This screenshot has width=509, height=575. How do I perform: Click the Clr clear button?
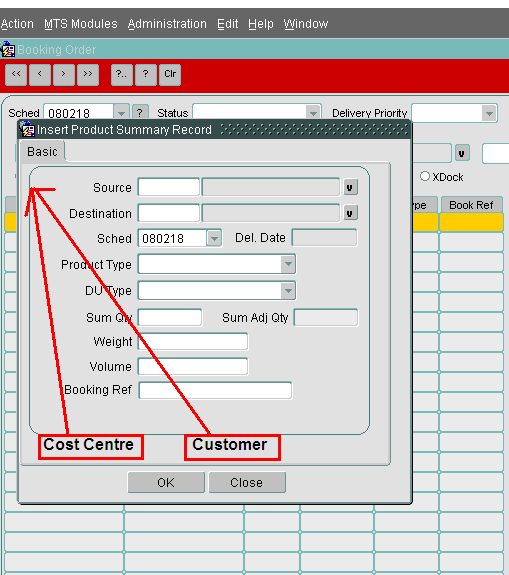point(170,75)
